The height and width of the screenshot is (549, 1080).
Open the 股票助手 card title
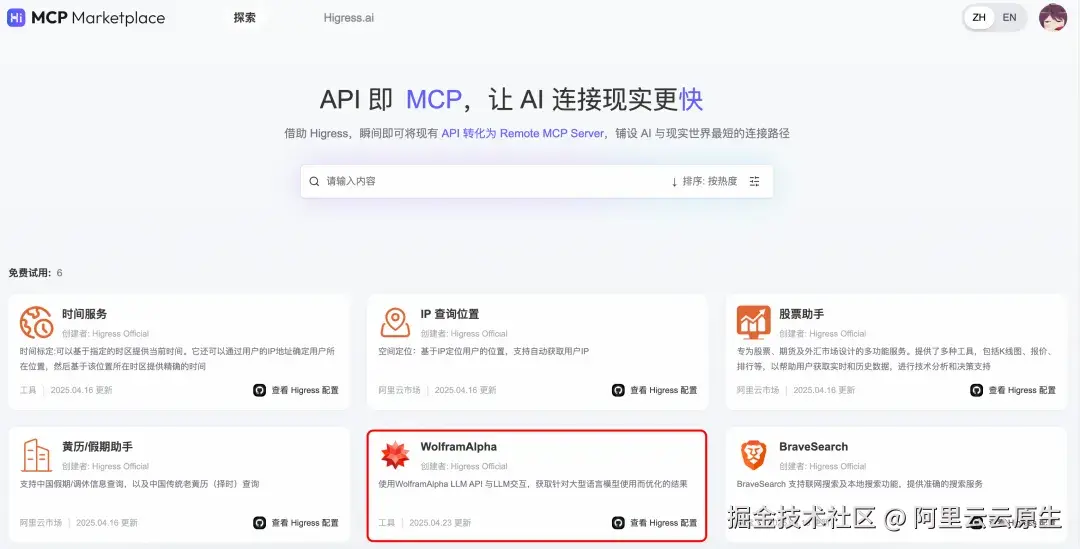point(802,314)
